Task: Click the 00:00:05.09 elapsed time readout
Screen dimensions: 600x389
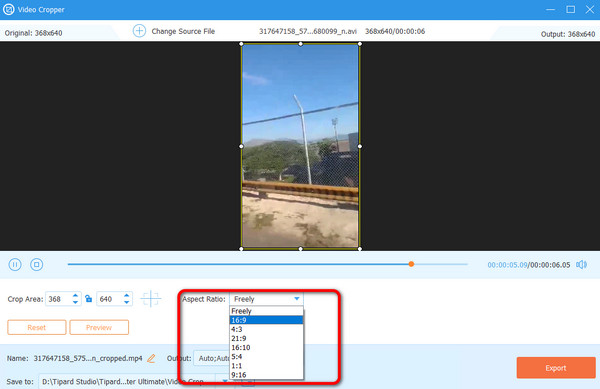Action: tap(507, 265)
